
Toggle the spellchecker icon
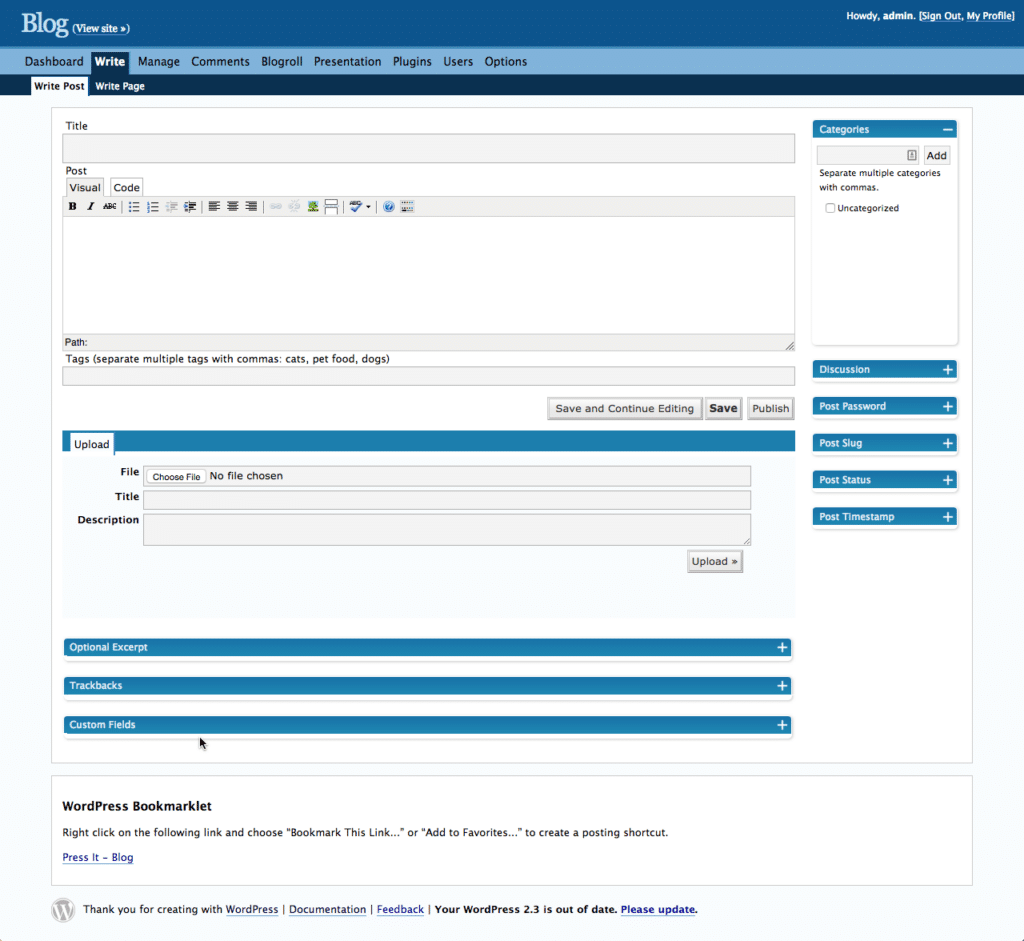(355, 206)
